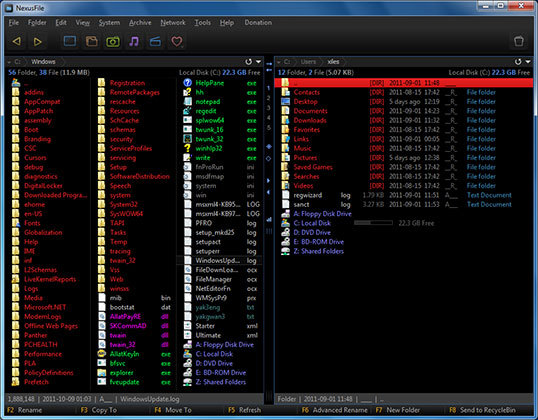Image resolution: width=538 pixels, height=420 pixels.
Task: Refresh the right xiles panel
Action: point(518,62)
